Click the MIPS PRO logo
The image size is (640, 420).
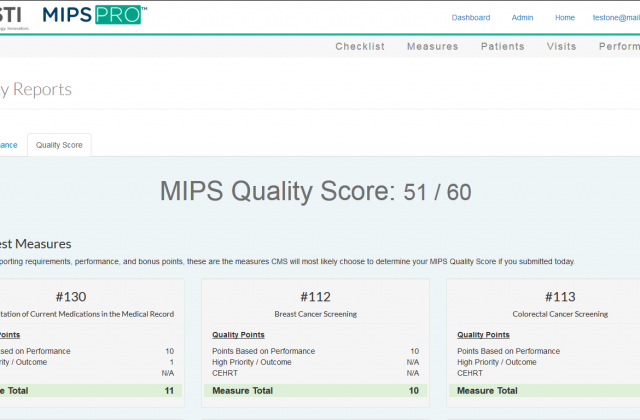94,15
